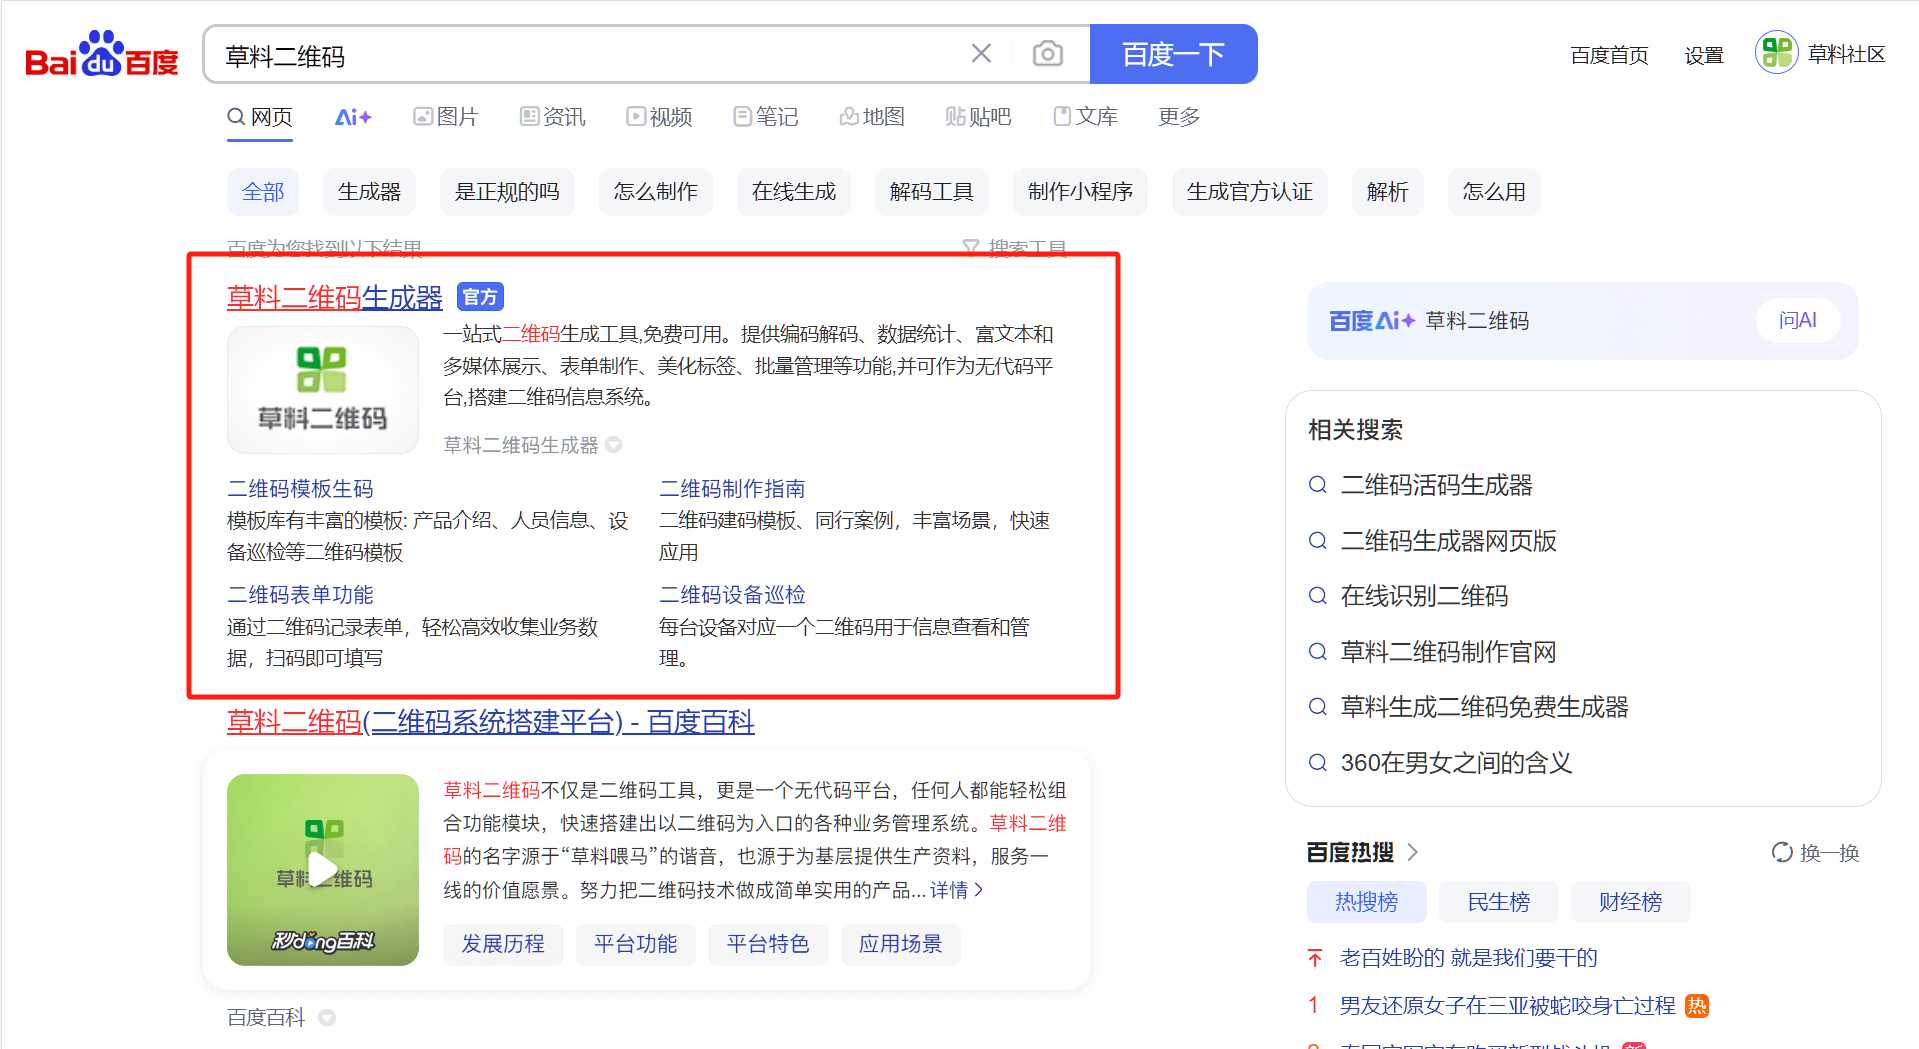Open 设置 menu
Screen dimensions: 1919x1049
tap(1704, 55)
